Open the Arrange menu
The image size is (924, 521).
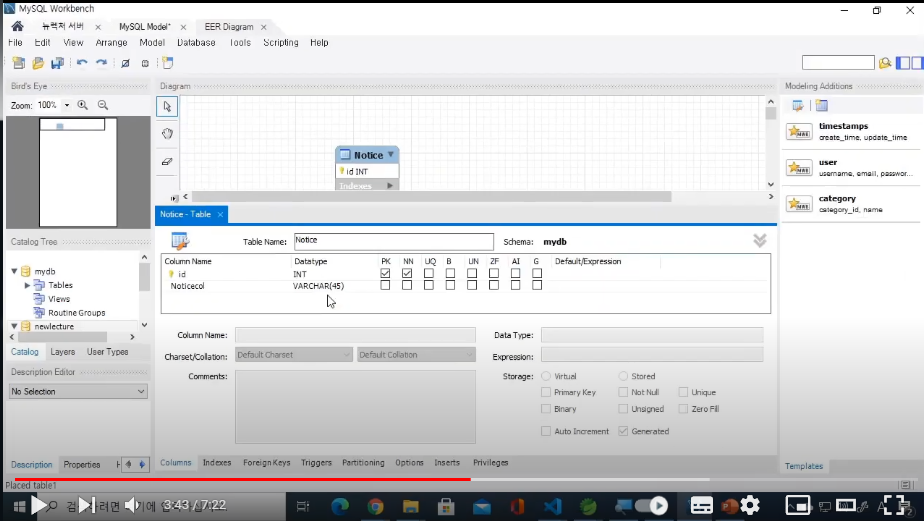(x=111, y=42)
